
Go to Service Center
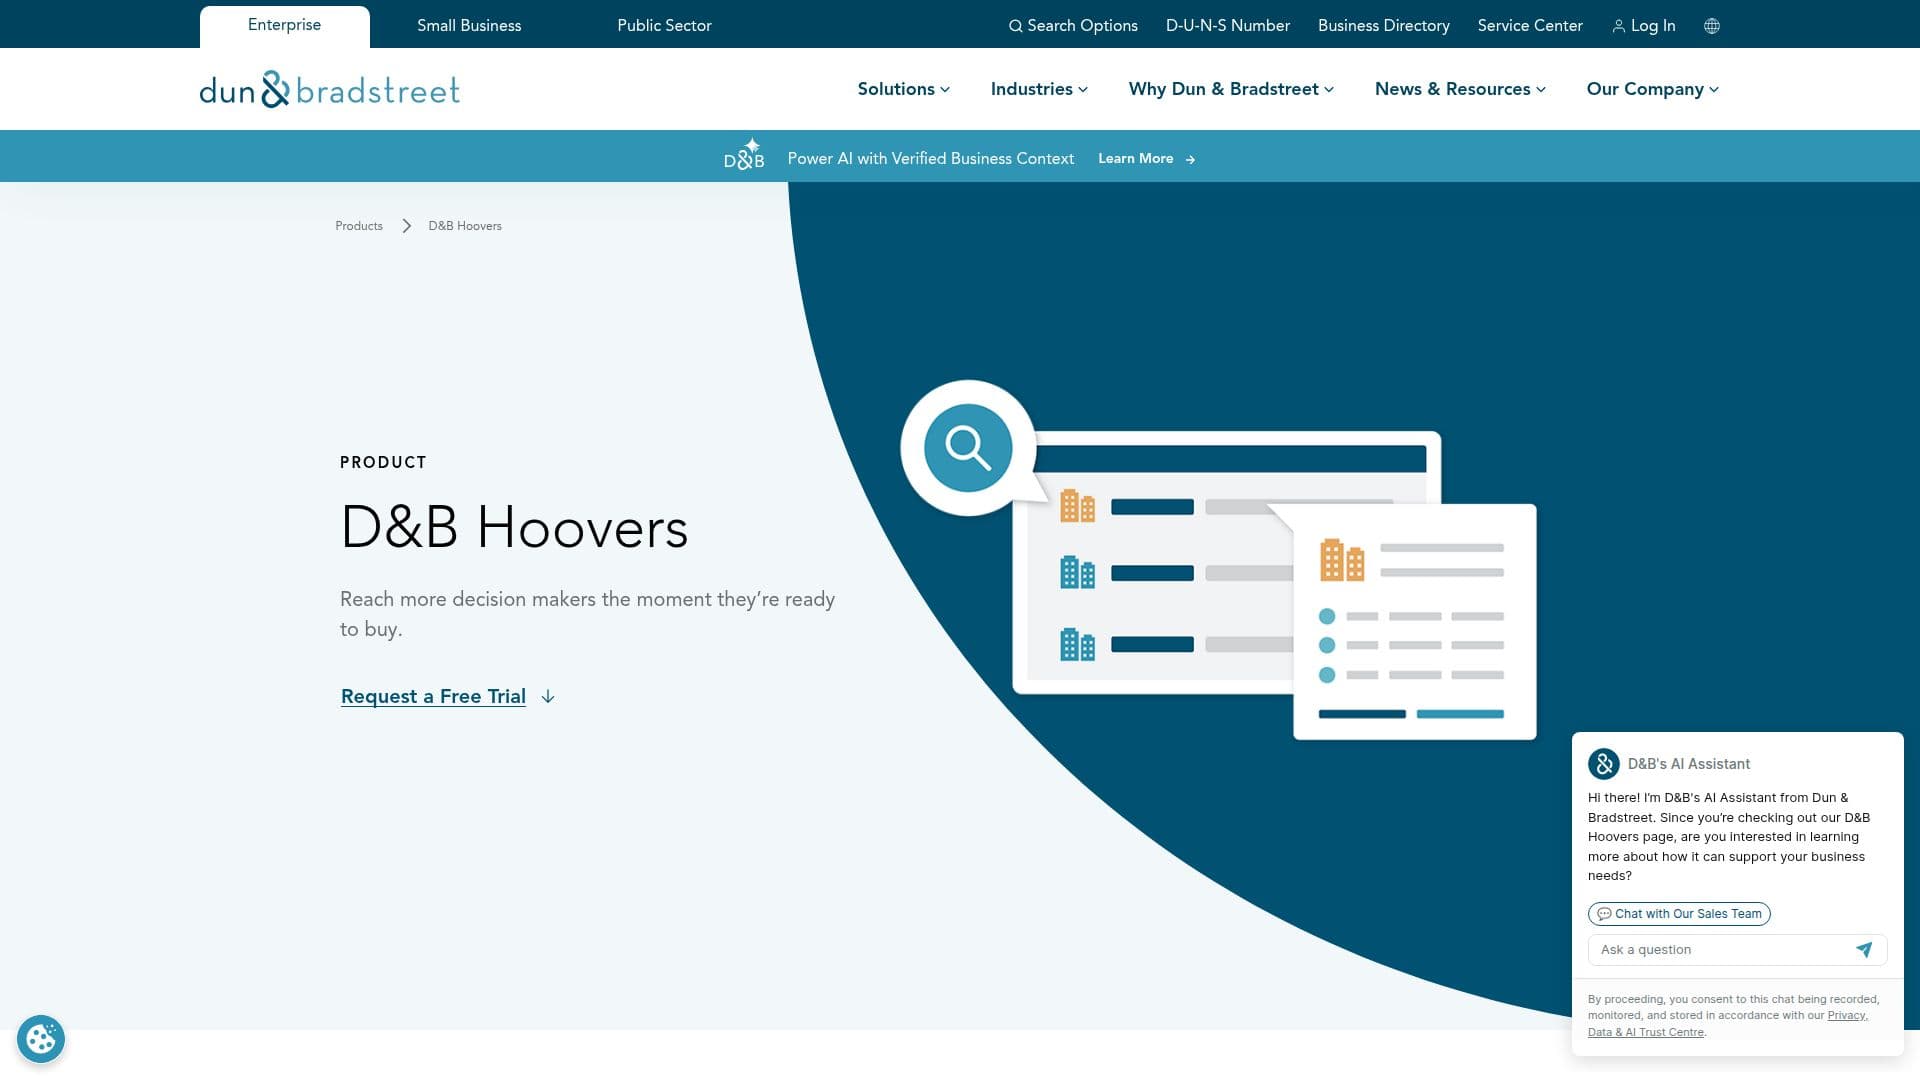click(x=1530, y=26)
